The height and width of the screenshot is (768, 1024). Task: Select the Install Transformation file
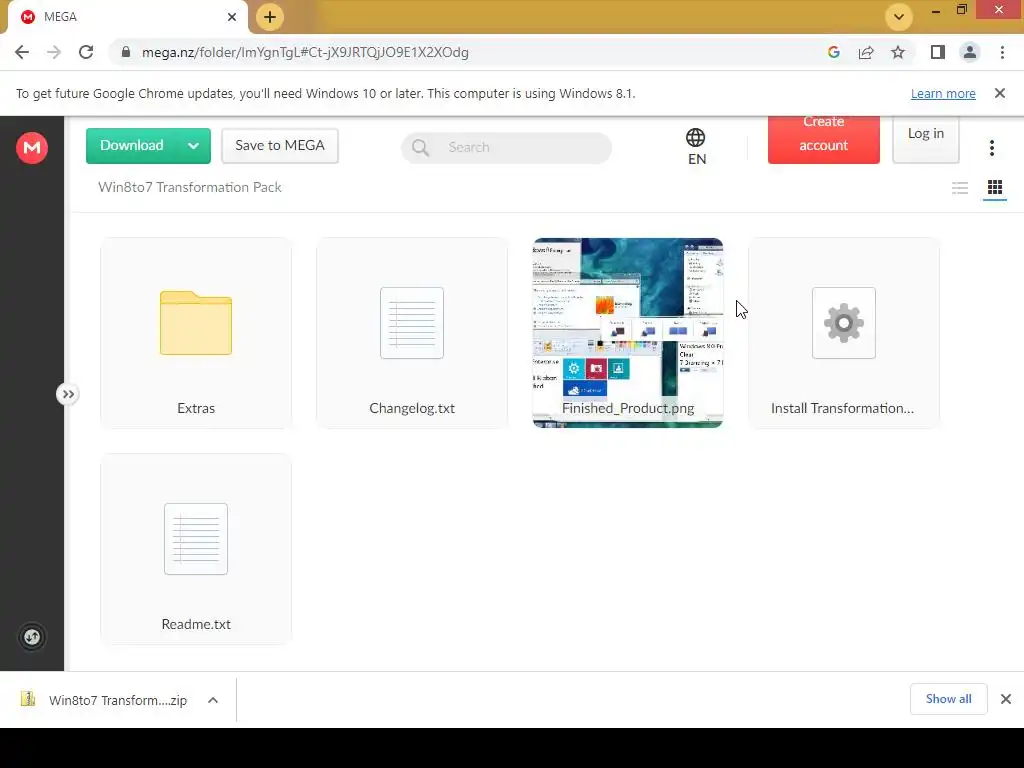844,333
